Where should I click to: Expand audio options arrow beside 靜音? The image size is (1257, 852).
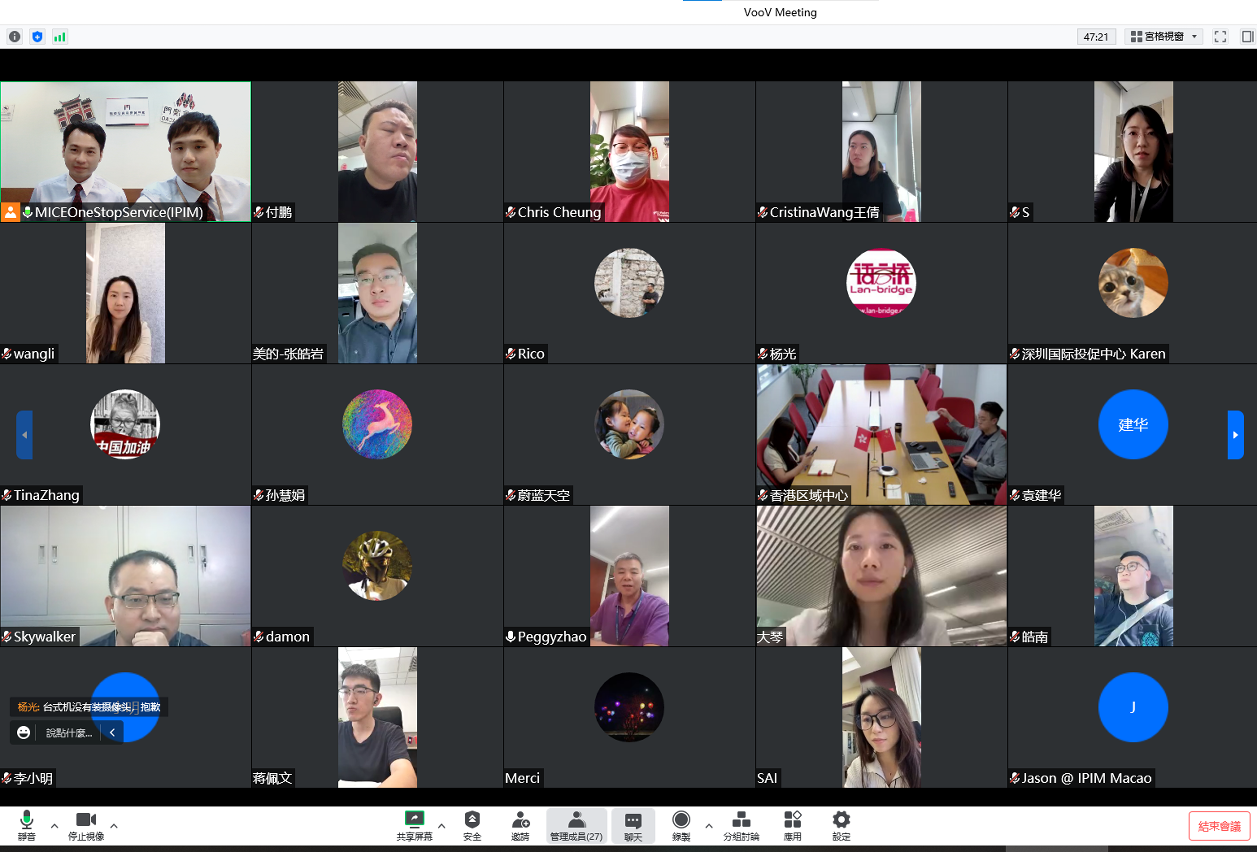[x=55, y=826]
